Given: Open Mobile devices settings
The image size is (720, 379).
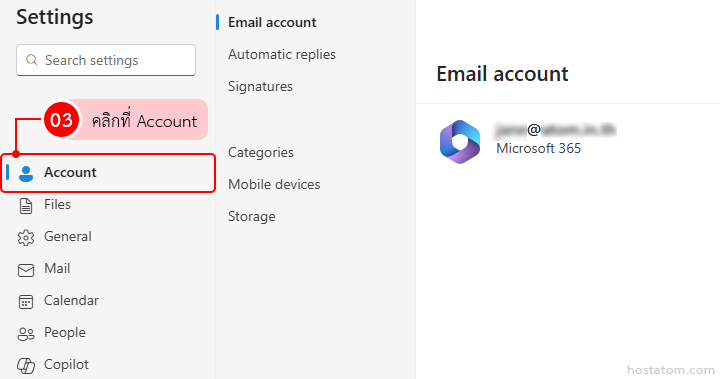Looking at the screenshot, I should click(x=274, y=184).
